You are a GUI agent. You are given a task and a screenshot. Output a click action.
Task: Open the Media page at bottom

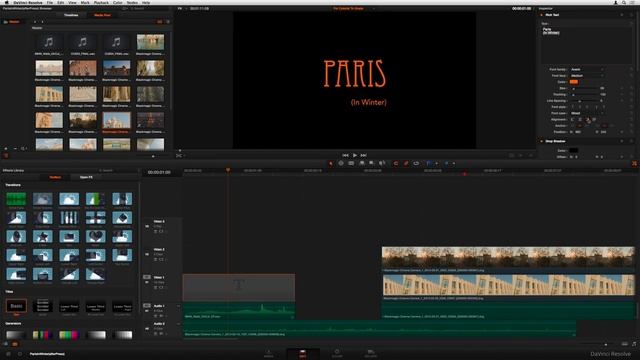(x=269, y=353)
